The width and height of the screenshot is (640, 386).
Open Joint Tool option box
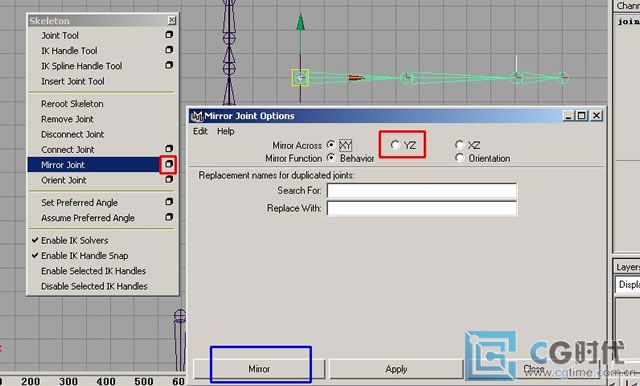tap(169, 35)
